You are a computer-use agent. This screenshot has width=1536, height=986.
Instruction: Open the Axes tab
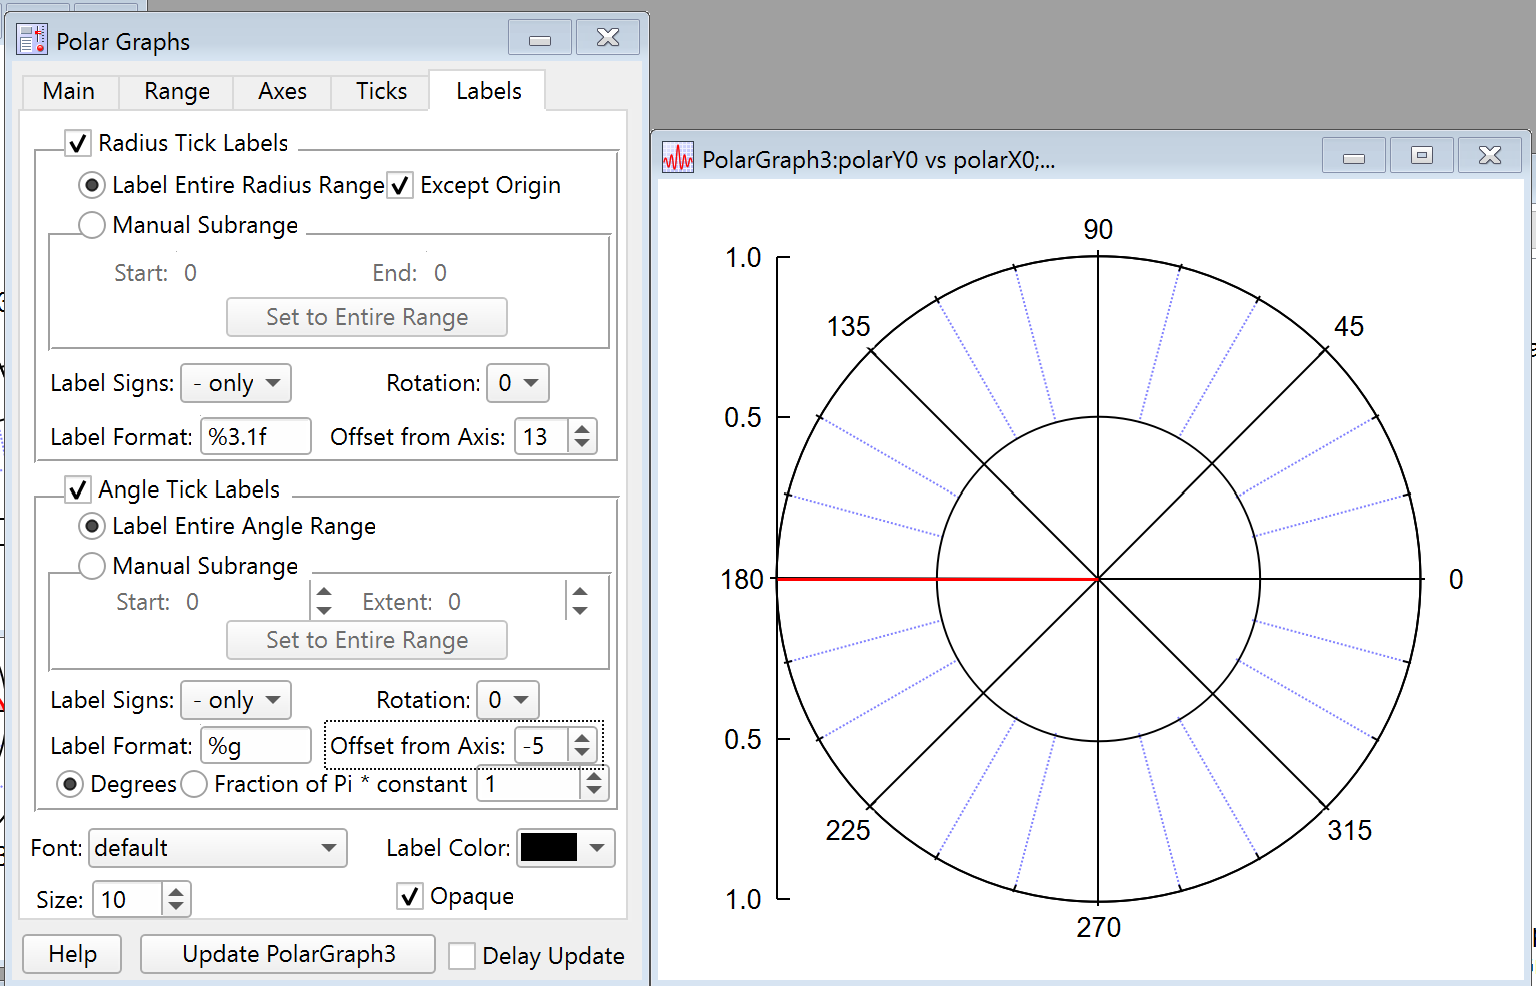[281, 91]
